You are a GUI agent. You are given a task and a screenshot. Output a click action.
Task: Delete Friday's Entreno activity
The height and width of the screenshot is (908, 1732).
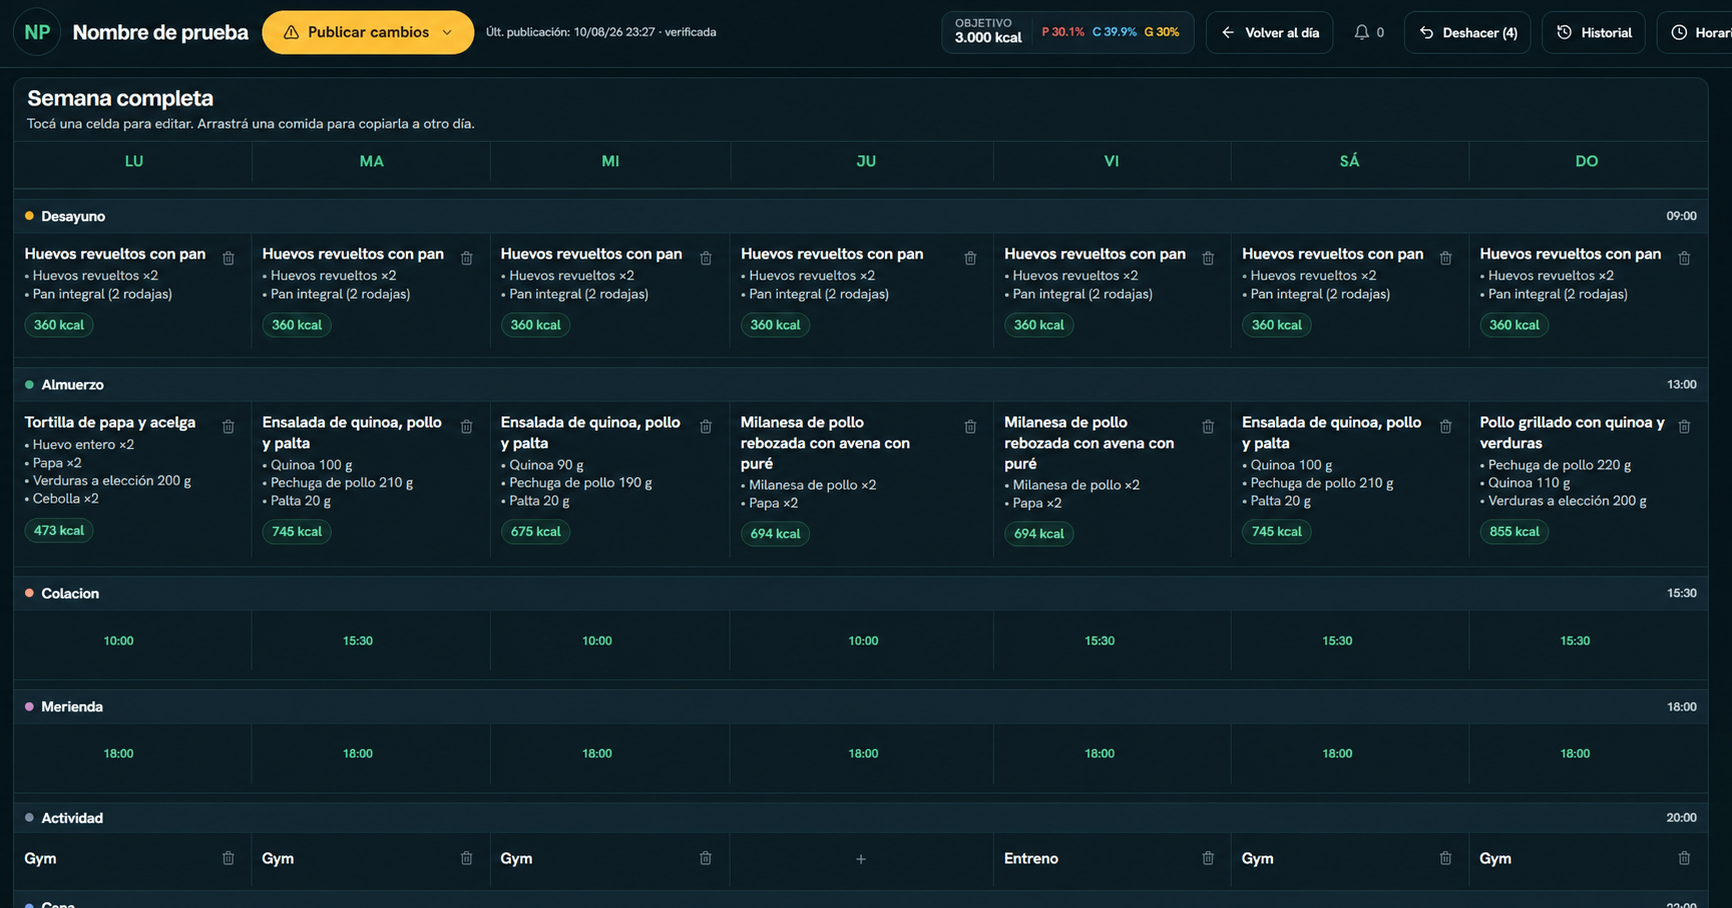coord(1208,858)
